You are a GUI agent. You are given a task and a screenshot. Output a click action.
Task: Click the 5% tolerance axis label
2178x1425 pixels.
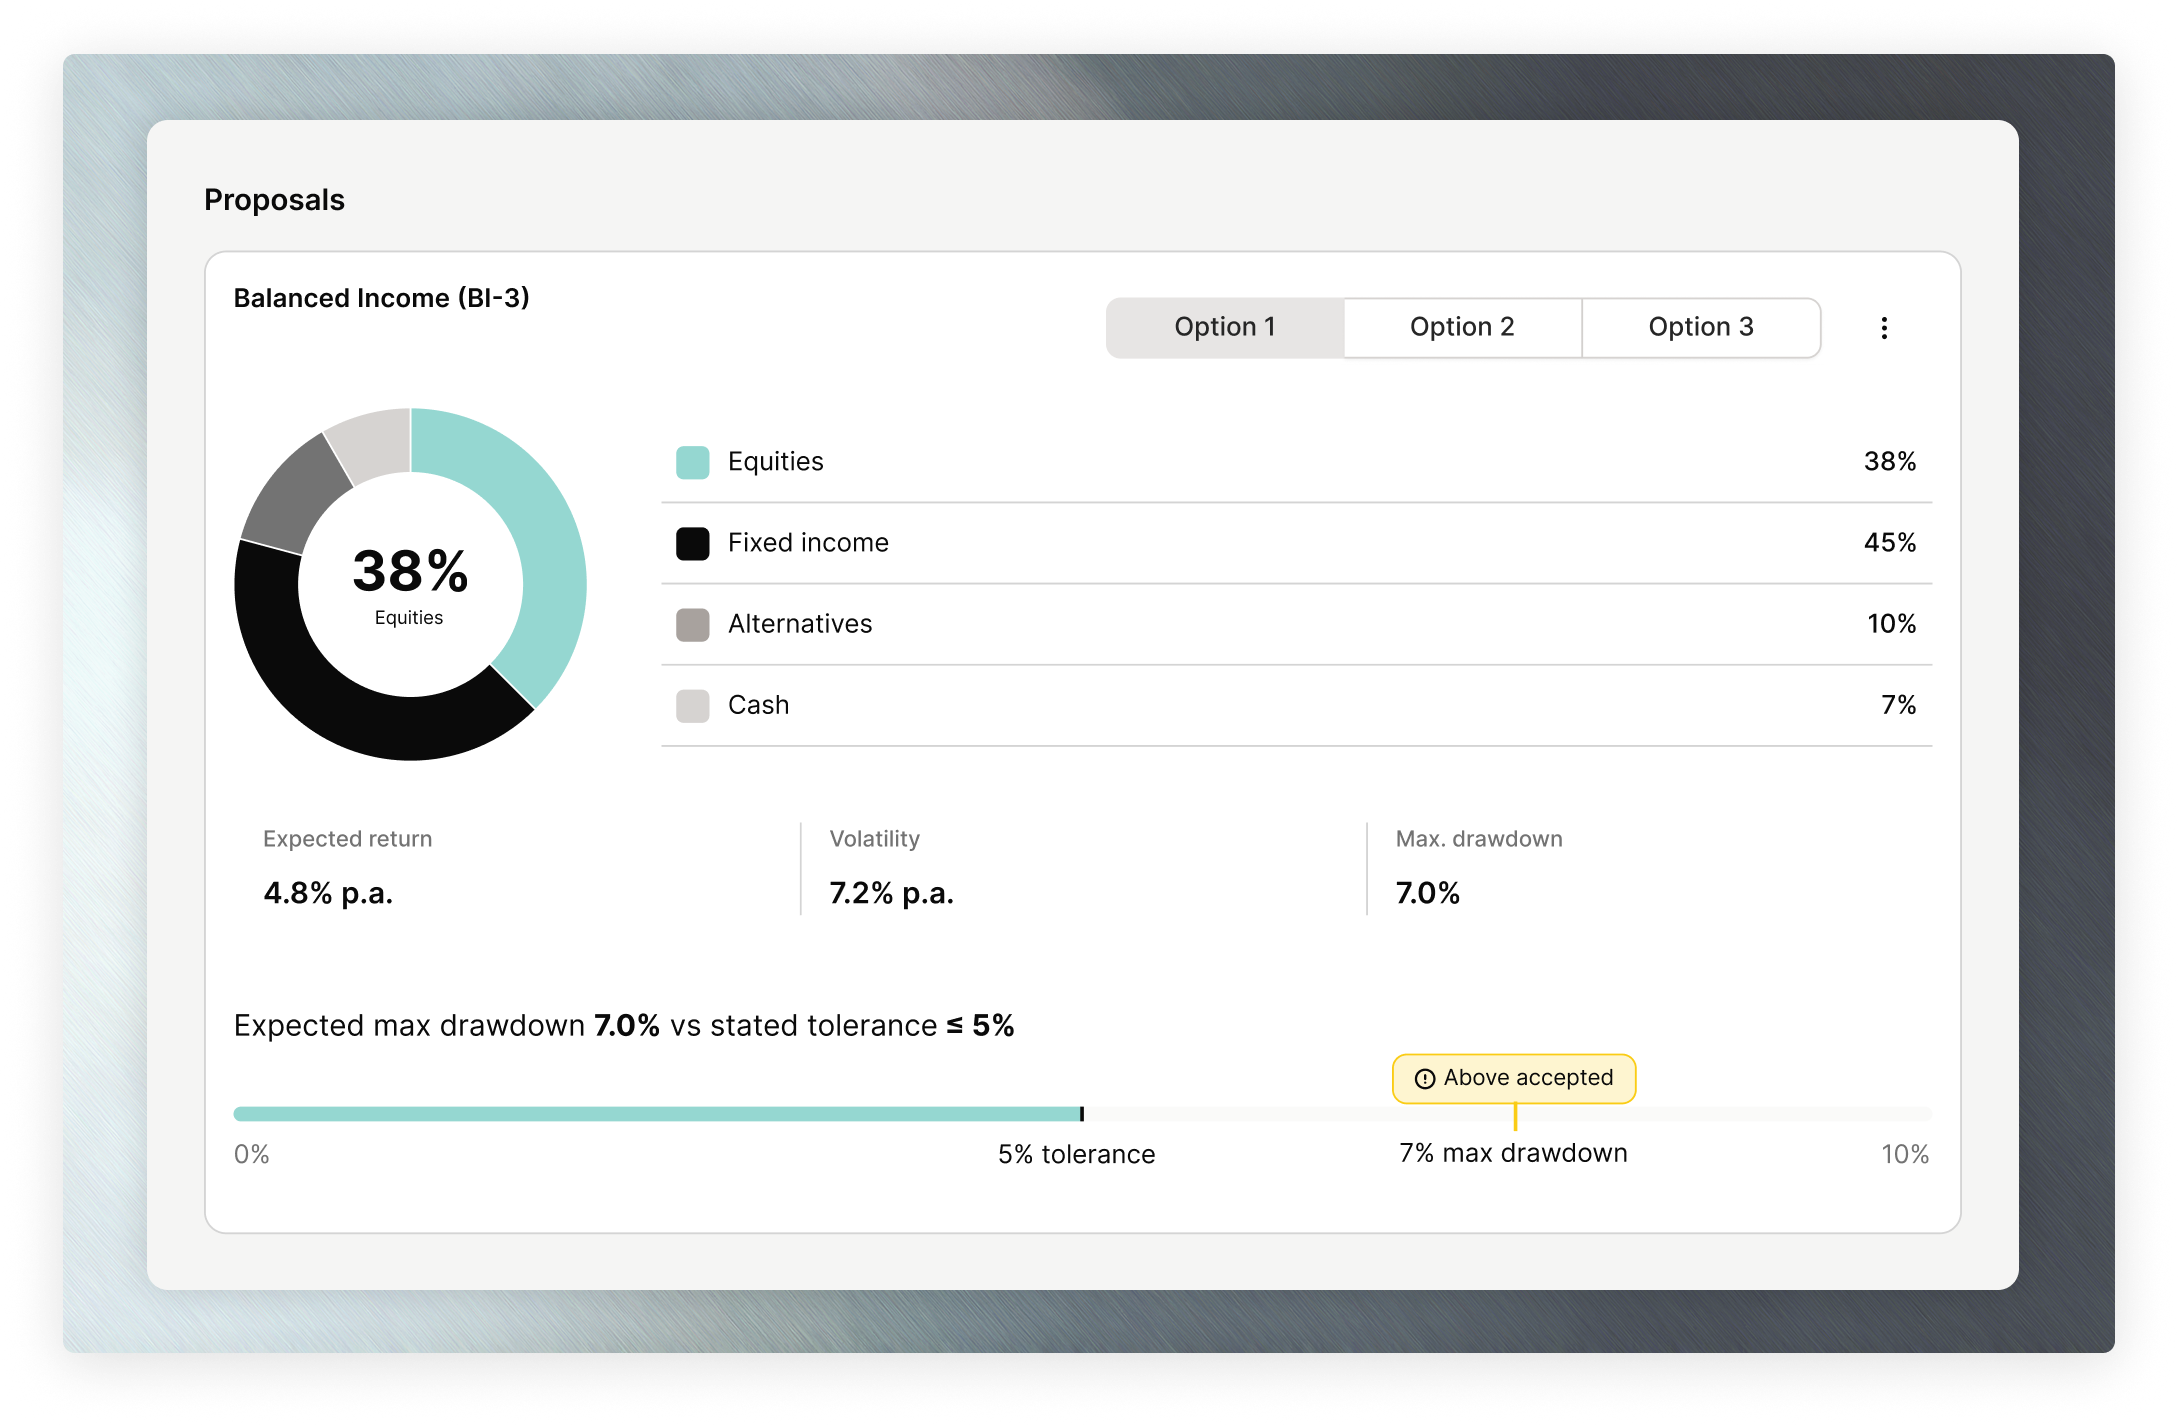point(1076,1154)
